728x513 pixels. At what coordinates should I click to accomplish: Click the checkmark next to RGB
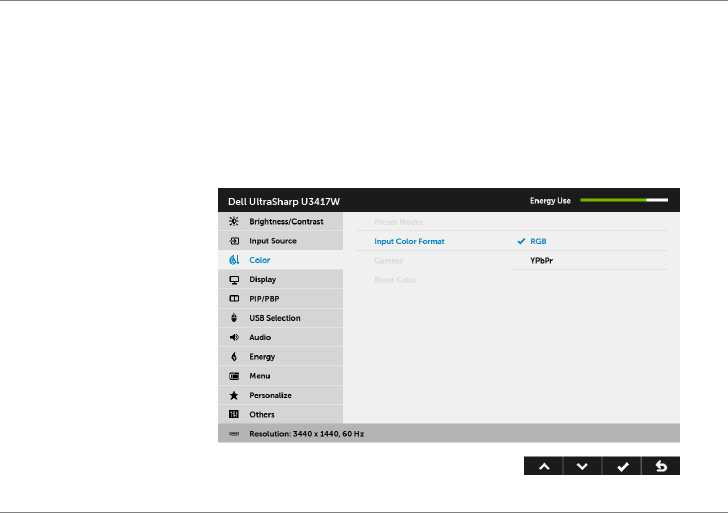click(521, 241)
